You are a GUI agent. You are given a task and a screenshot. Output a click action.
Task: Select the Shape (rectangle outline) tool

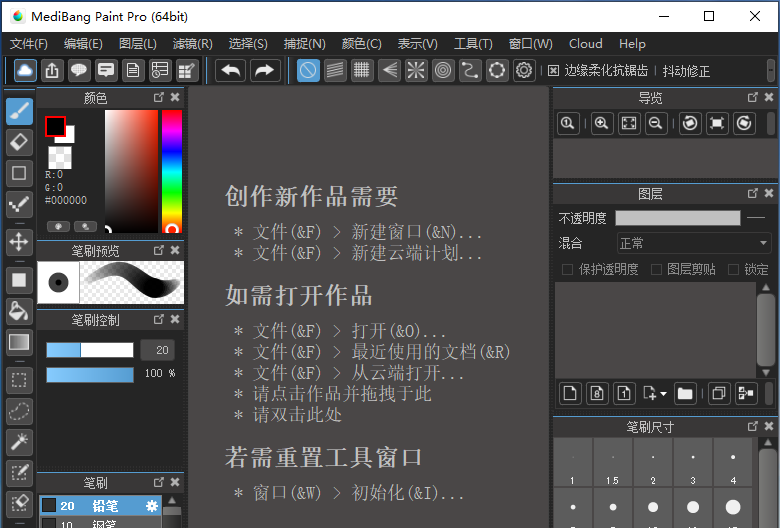[x=19, y=173]
